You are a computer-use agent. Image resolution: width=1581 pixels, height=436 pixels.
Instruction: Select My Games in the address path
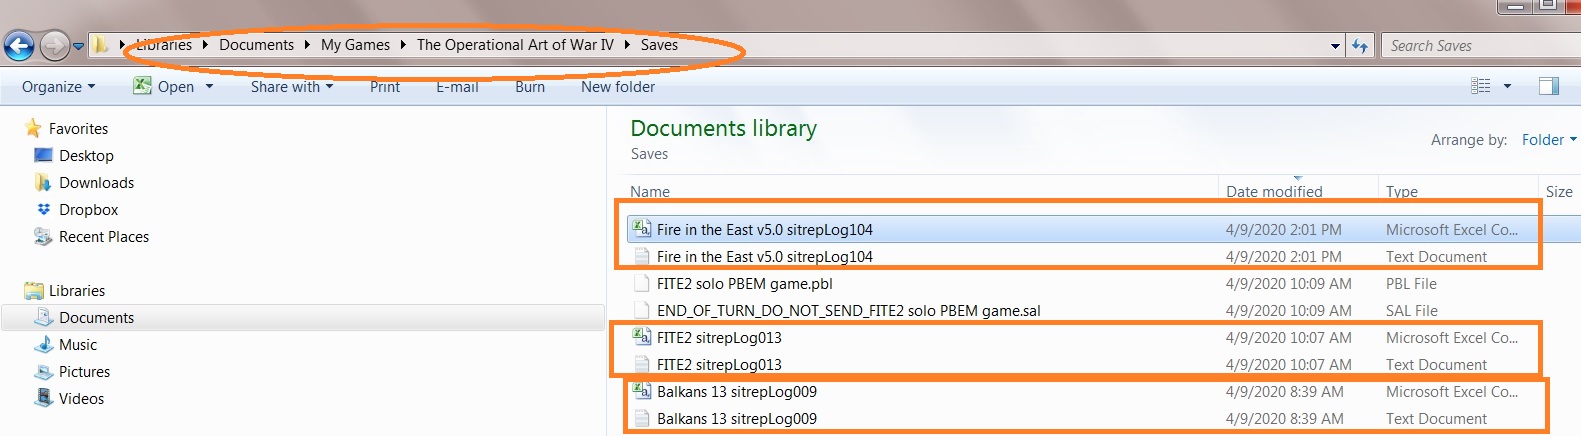[355, 45]
